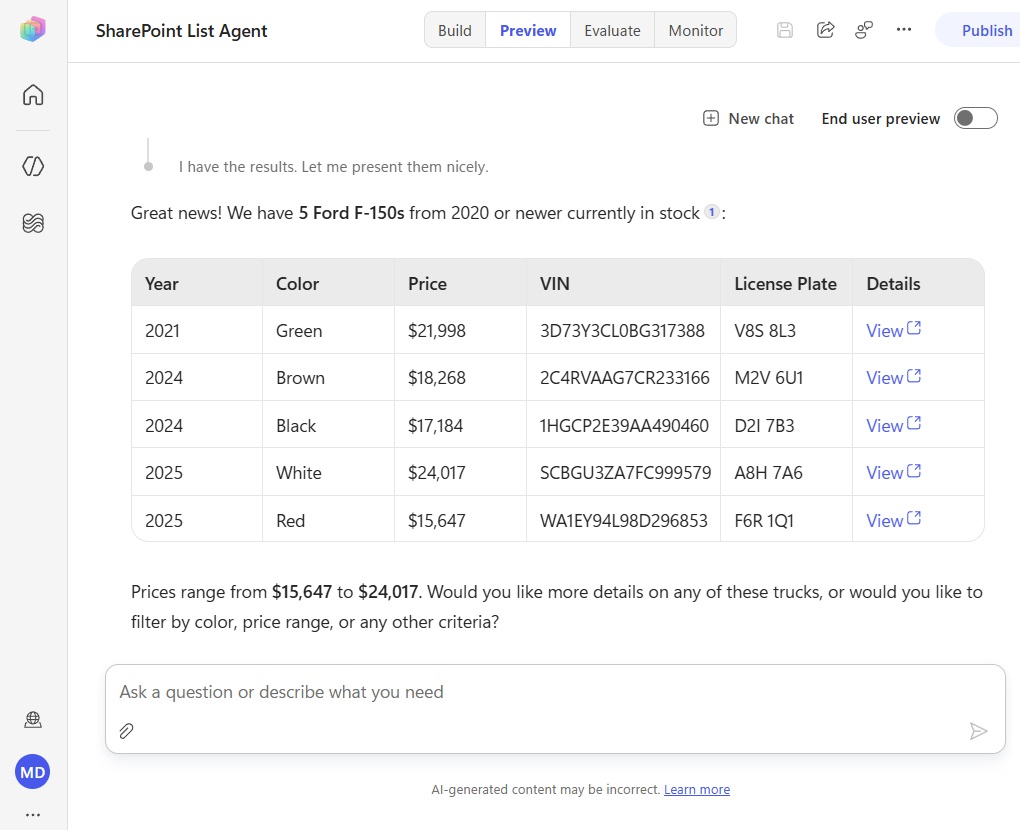Click the License Plate column header
Viewport: 1020px width, 830px height.
point(785,284)
